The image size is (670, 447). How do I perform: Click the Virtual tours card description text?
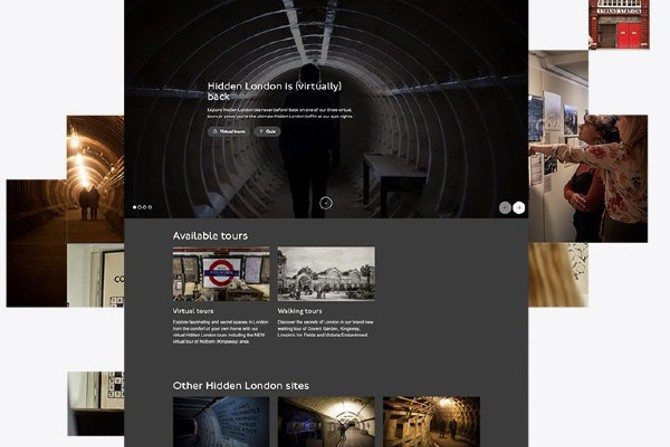pos(220,332)
